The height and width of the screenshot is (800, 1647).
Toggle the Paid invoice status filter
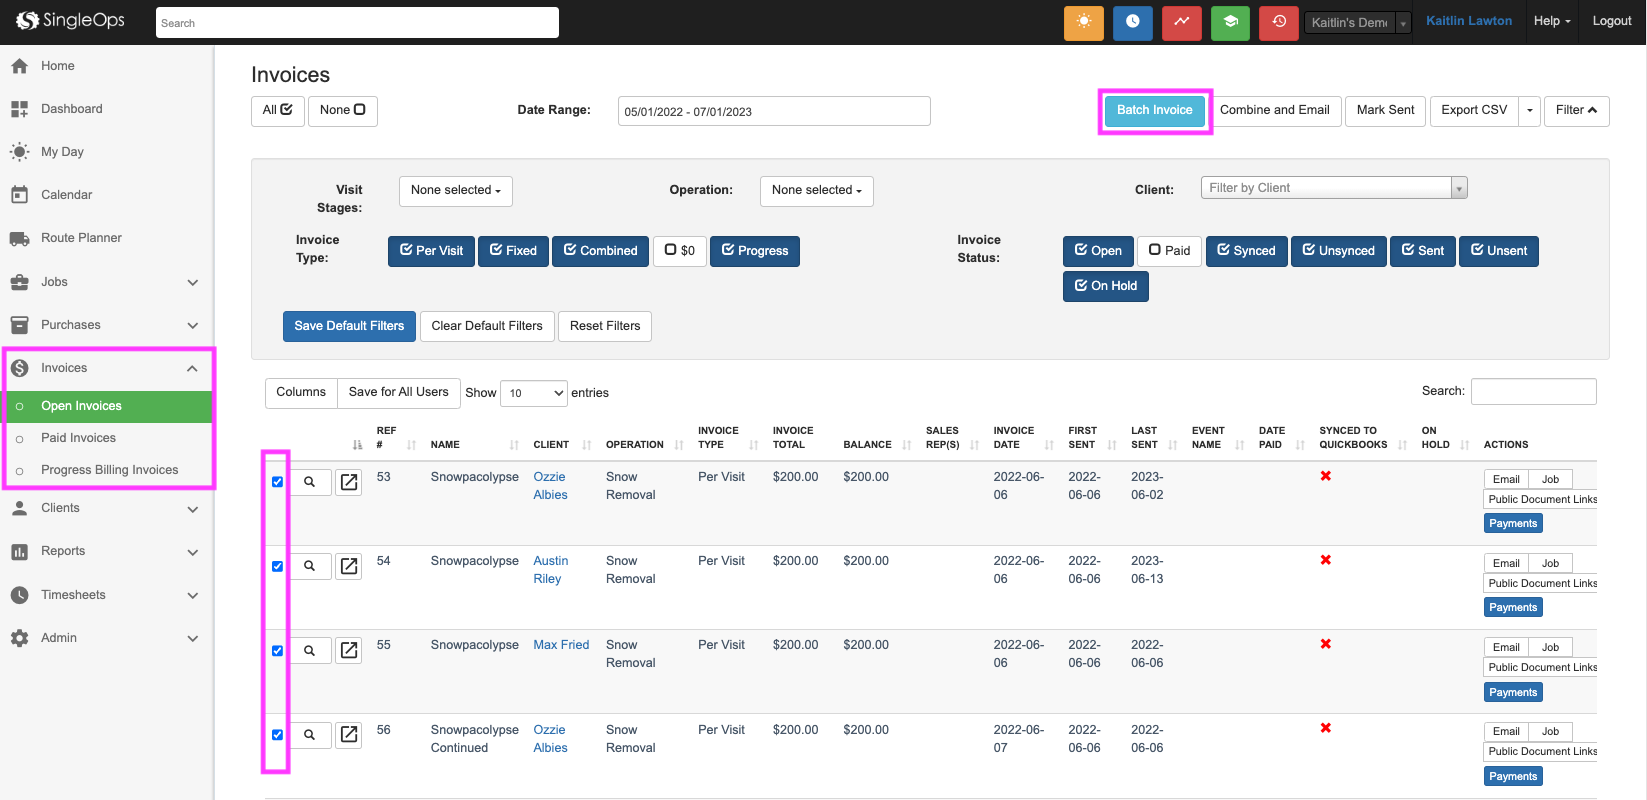(1169, 251)
